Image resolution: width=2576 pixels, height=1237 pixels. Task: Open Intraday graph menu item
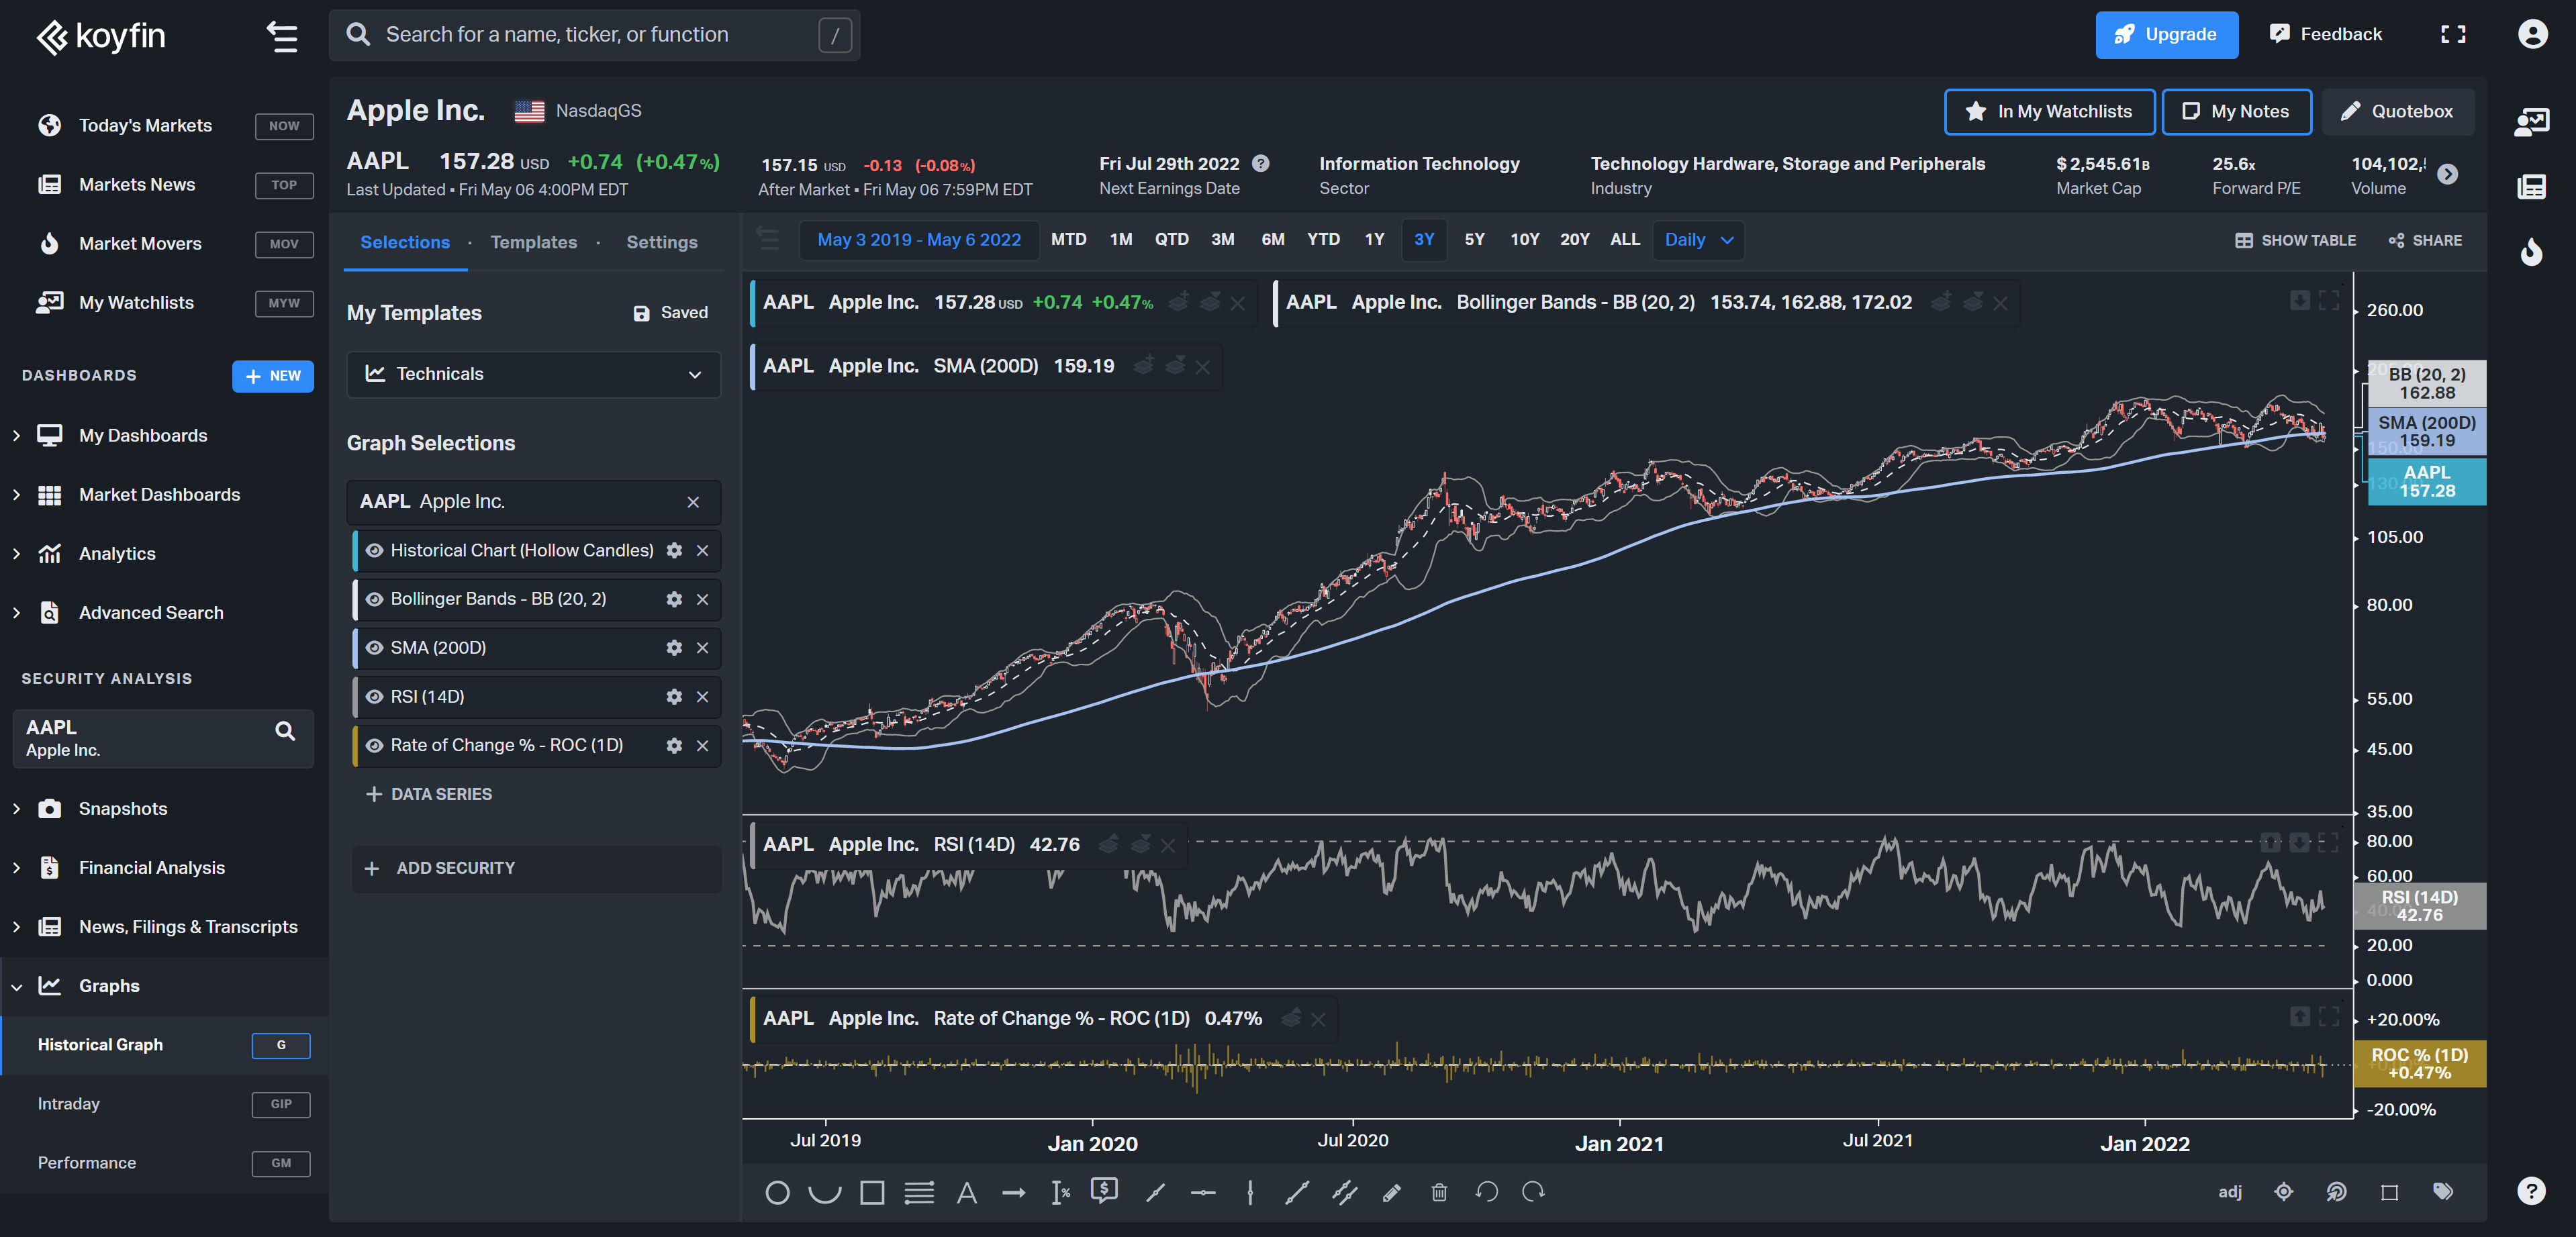point(164,1104)
